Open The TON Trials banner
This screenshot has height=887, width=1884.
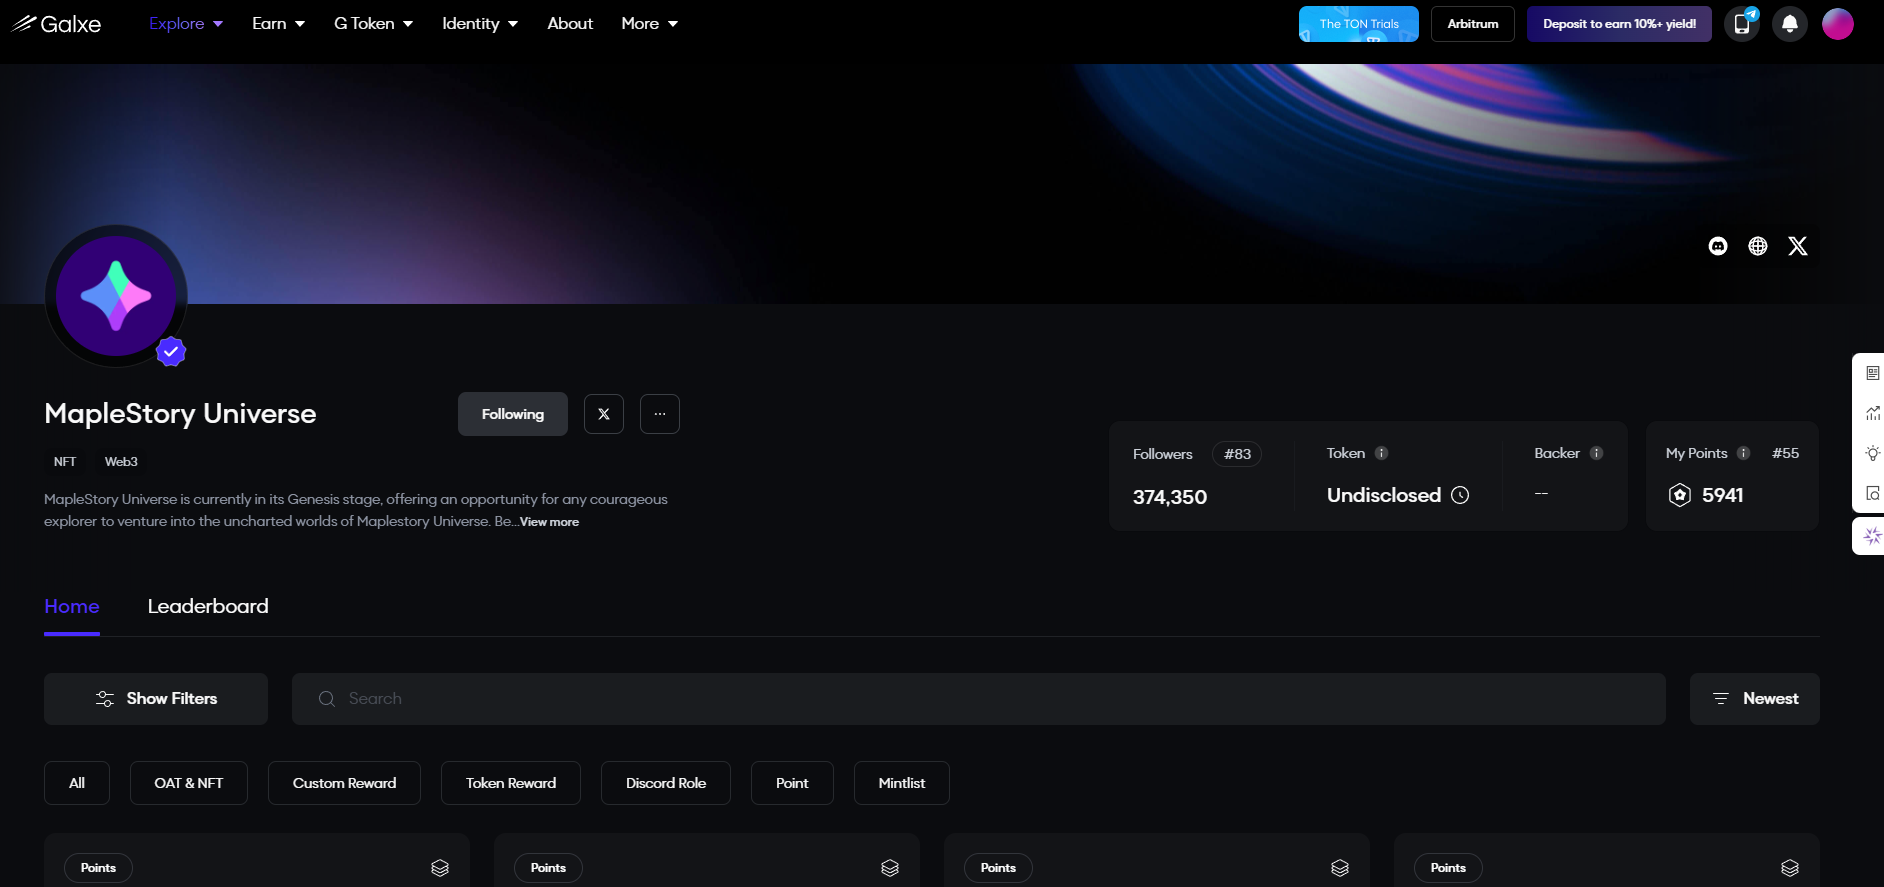[1359, 23]
